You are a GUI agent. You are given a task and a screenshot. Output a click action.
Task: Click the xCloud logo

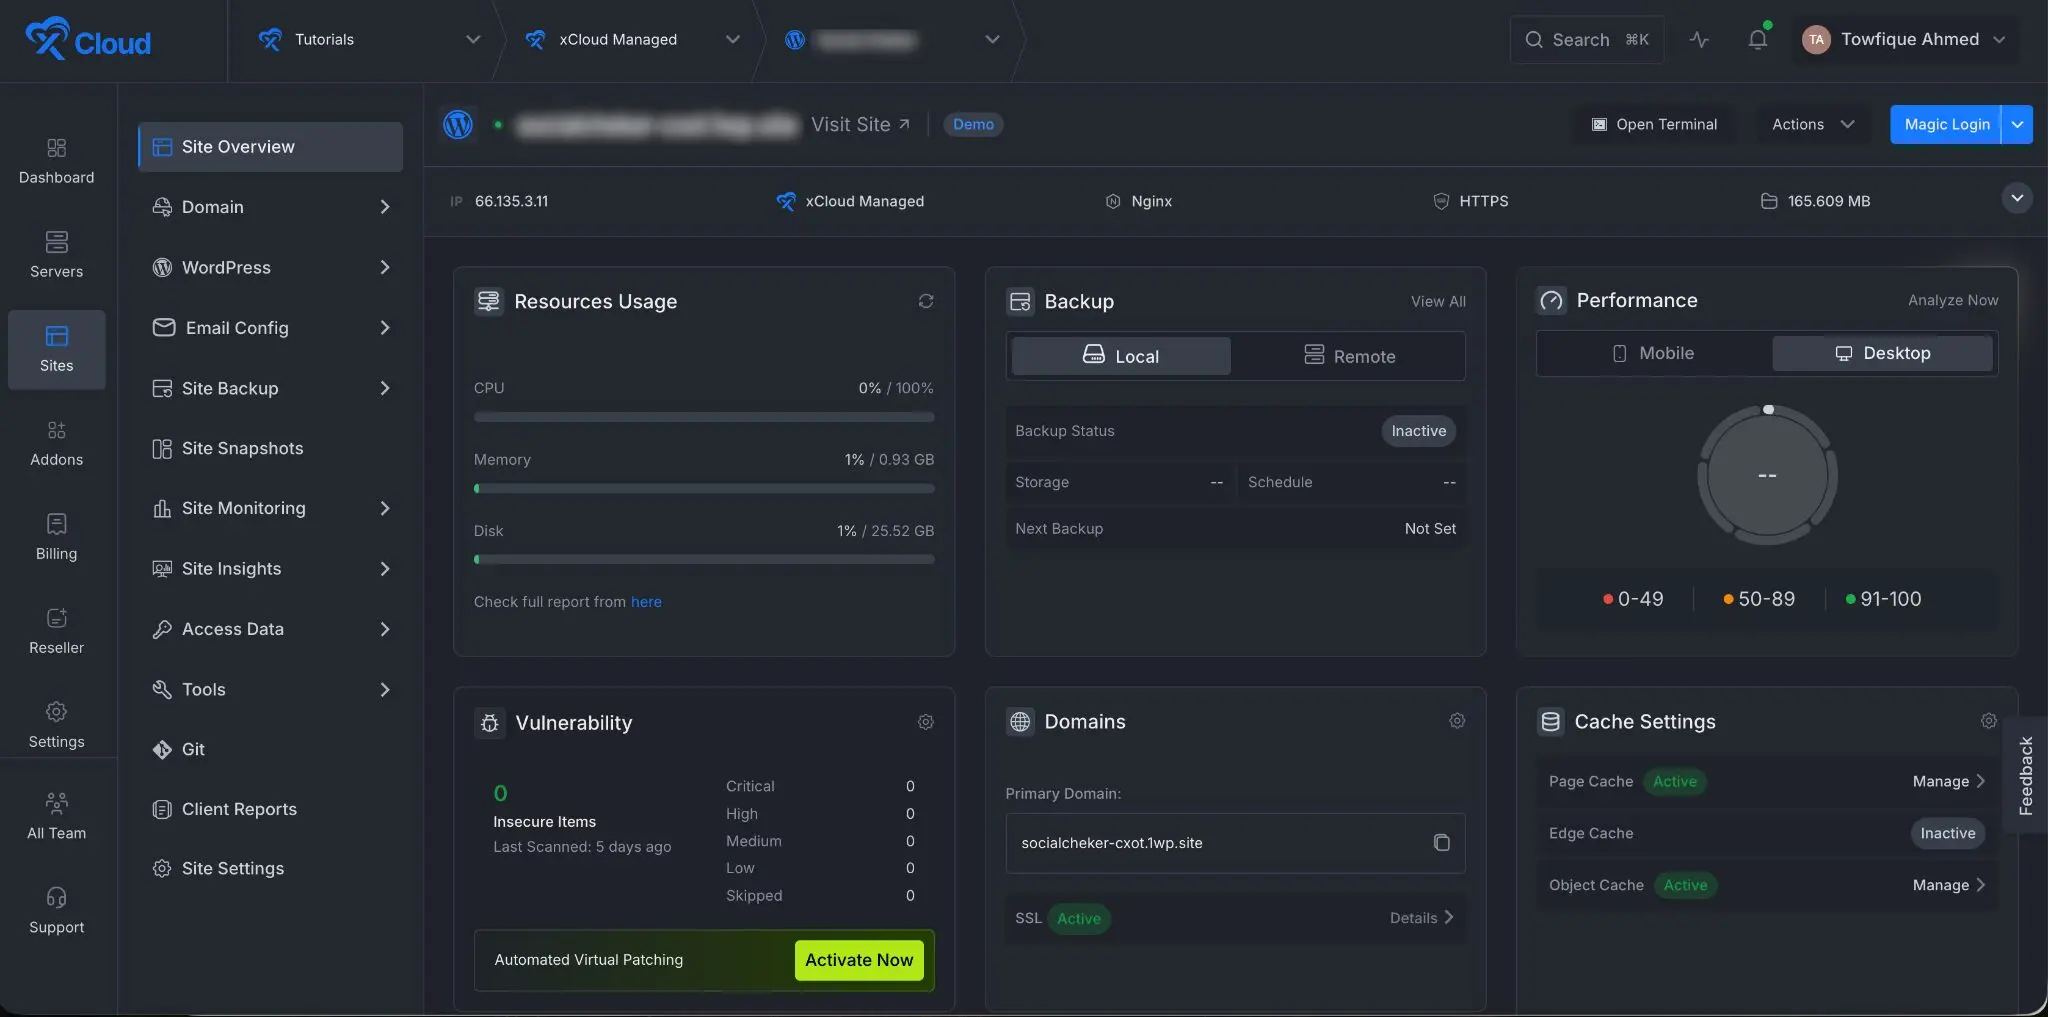click(x=88, y=40)
